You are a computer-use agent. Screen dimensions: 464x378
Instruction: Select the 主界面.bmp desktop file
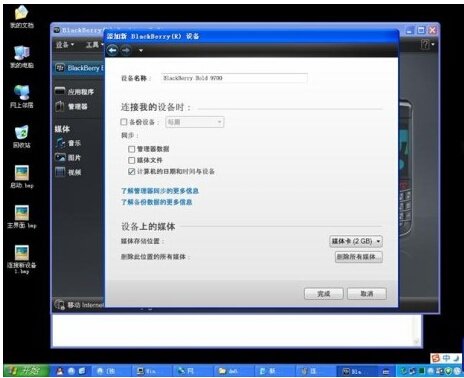(22, 217)
